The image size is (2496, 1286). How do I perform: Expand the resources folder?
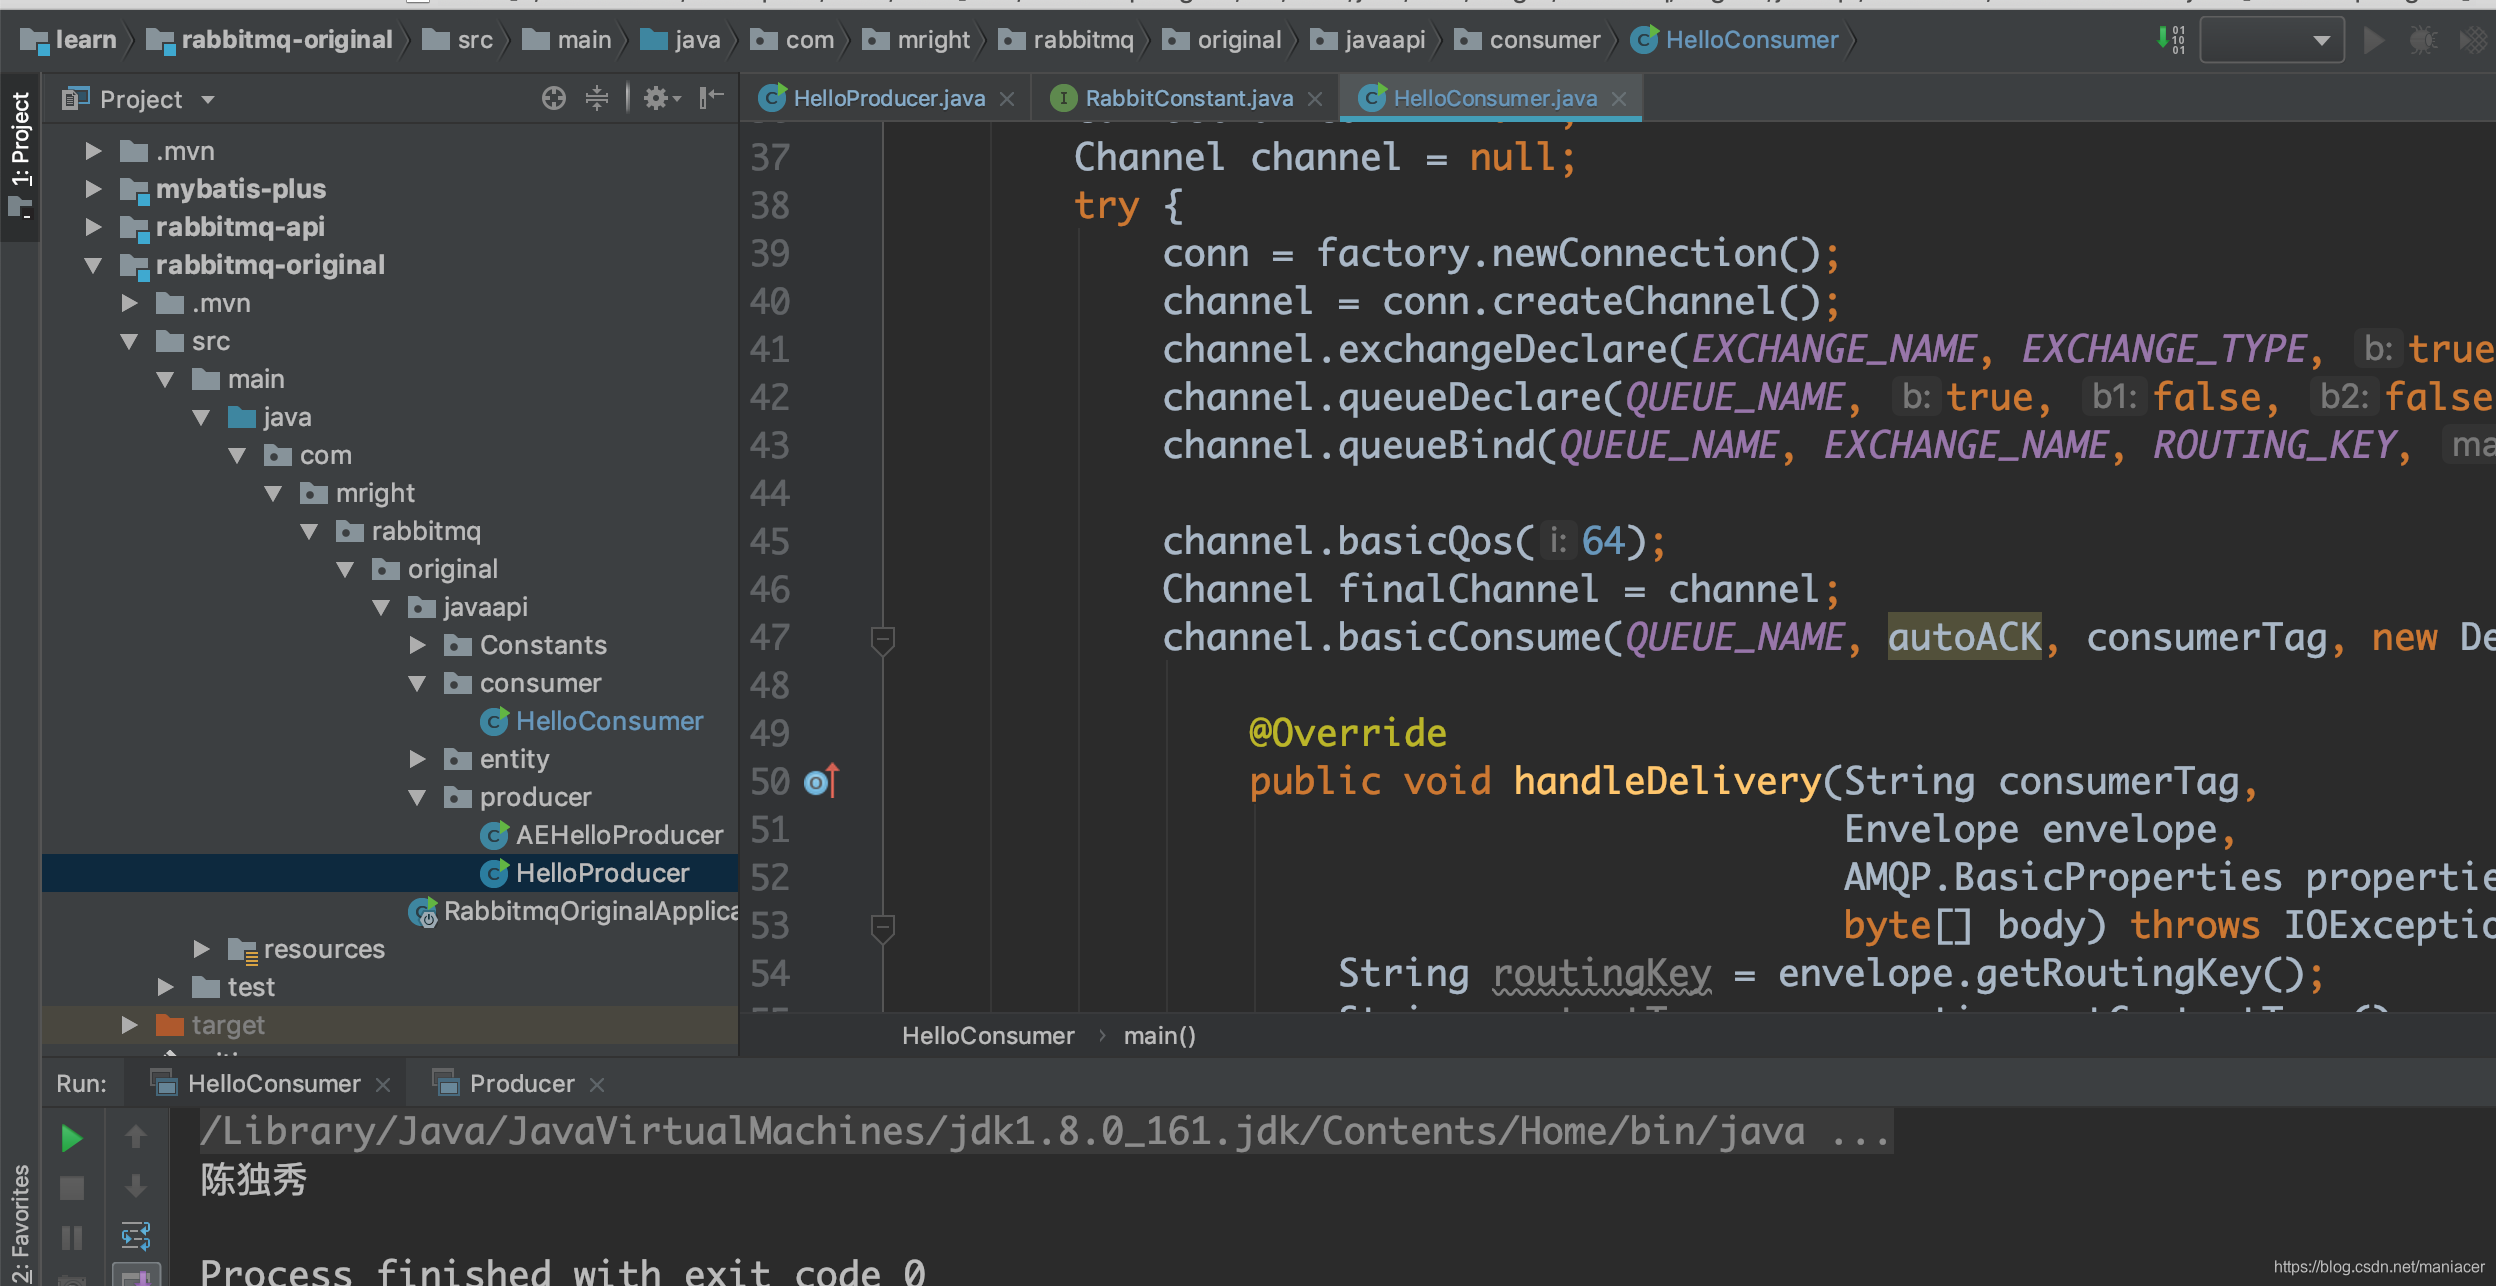point(201,949)
